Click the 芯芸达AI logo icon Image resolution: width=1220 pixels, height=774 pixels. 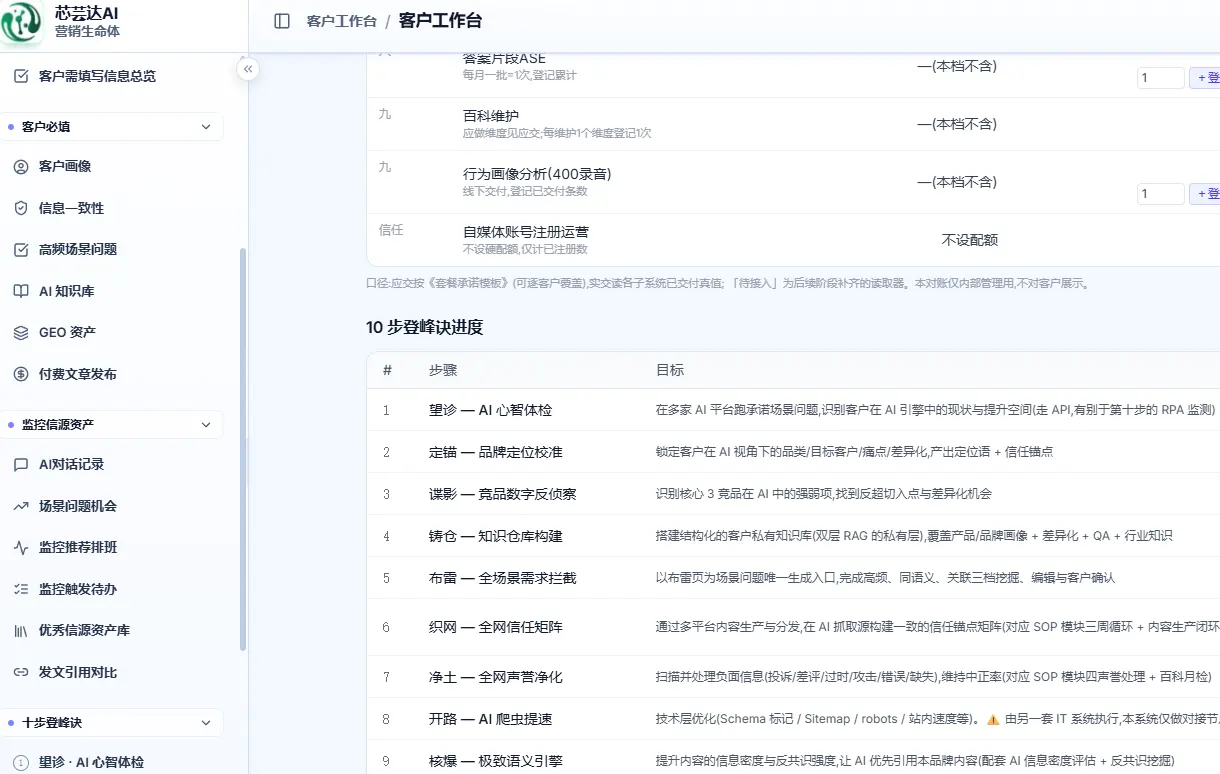(21, 23)
